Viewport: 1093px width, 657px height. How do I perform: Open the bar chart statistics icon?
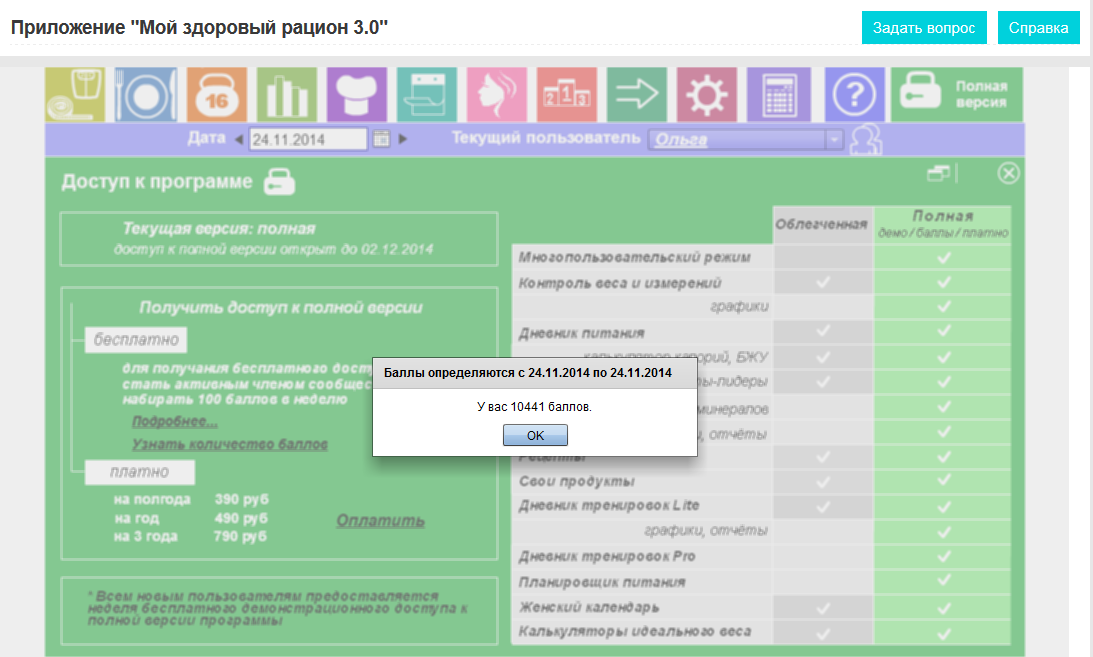point(286,95)
